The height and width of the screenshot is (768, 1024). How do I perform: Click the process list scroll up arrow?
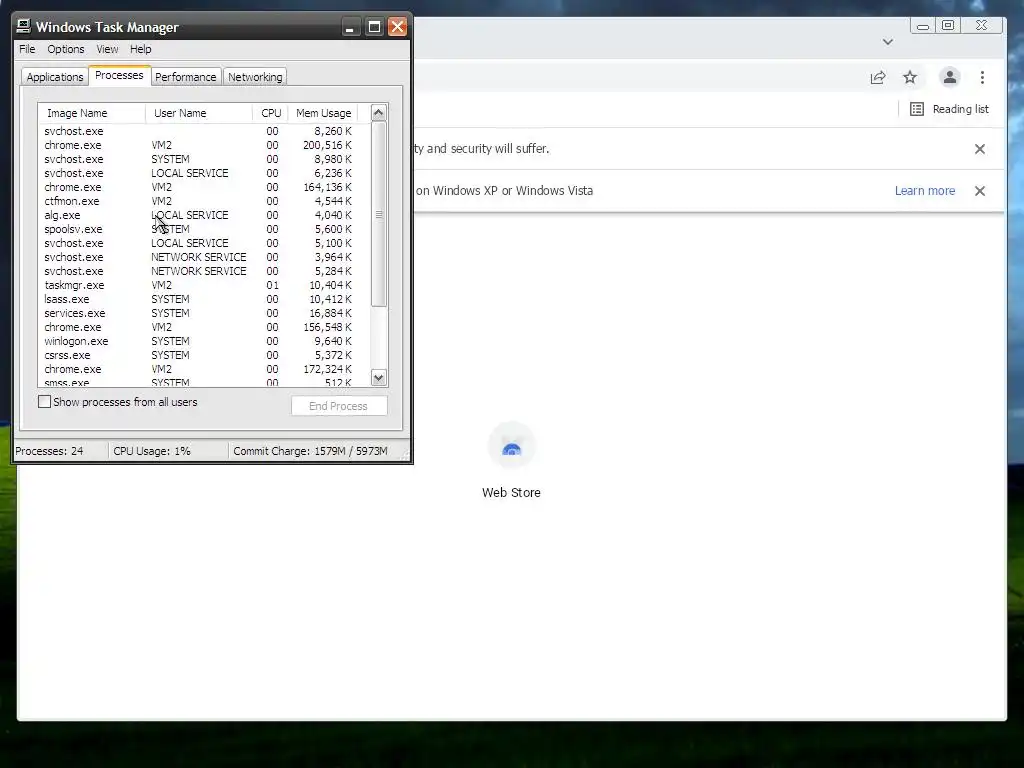[379, 113]
